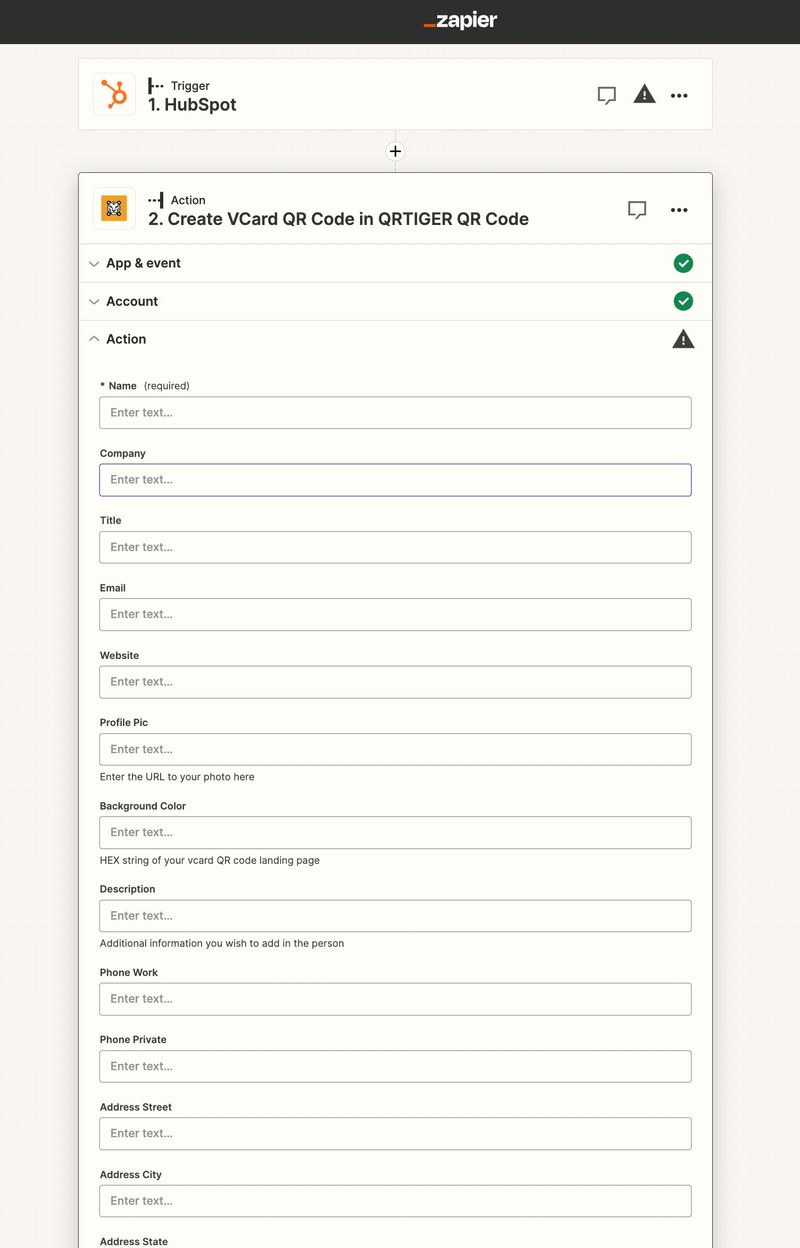Click the Title input box
The width and height of the screenshot is (800, 1248).
point(395,547)
